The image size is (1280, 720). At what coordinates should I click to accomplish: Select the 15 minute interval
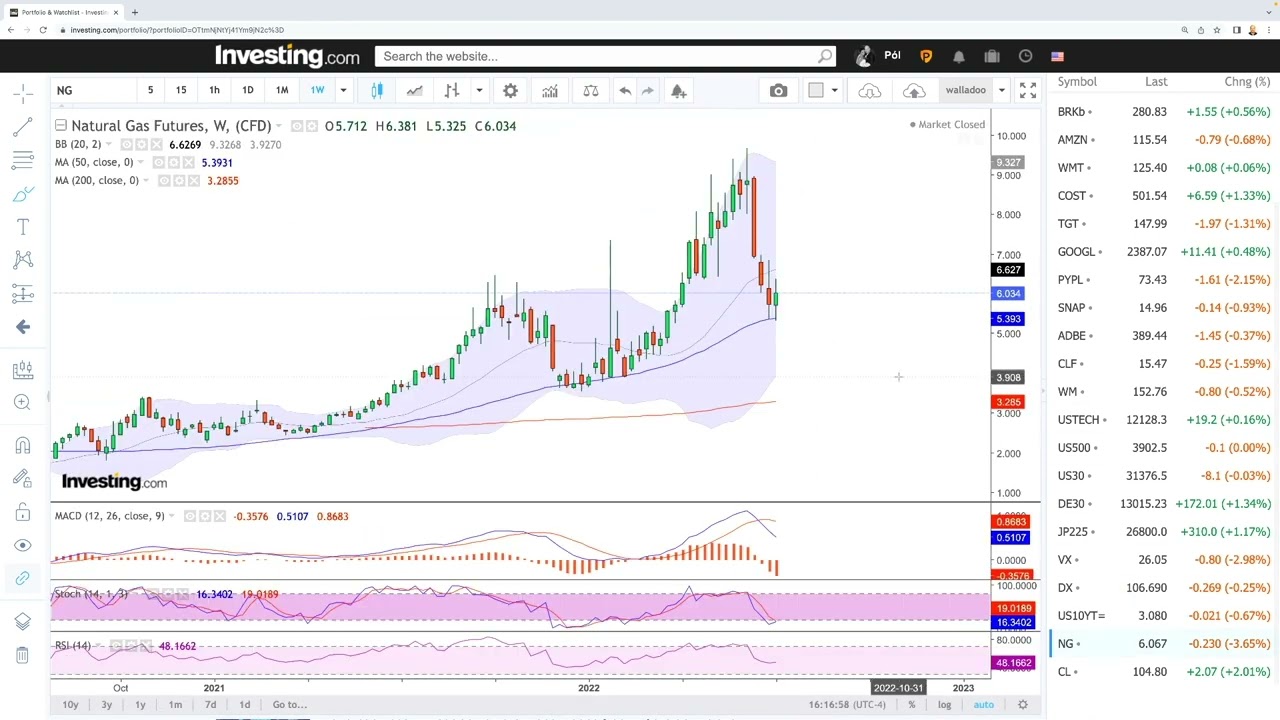coord(181,90)
